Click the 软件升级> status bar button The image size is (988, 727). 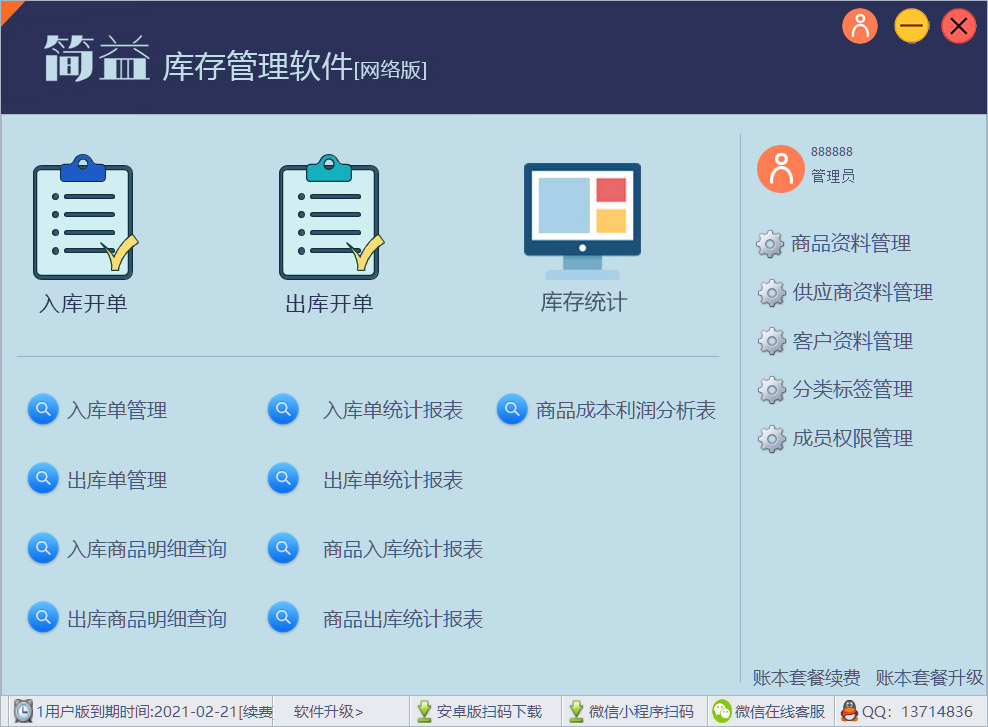point(328,712)
